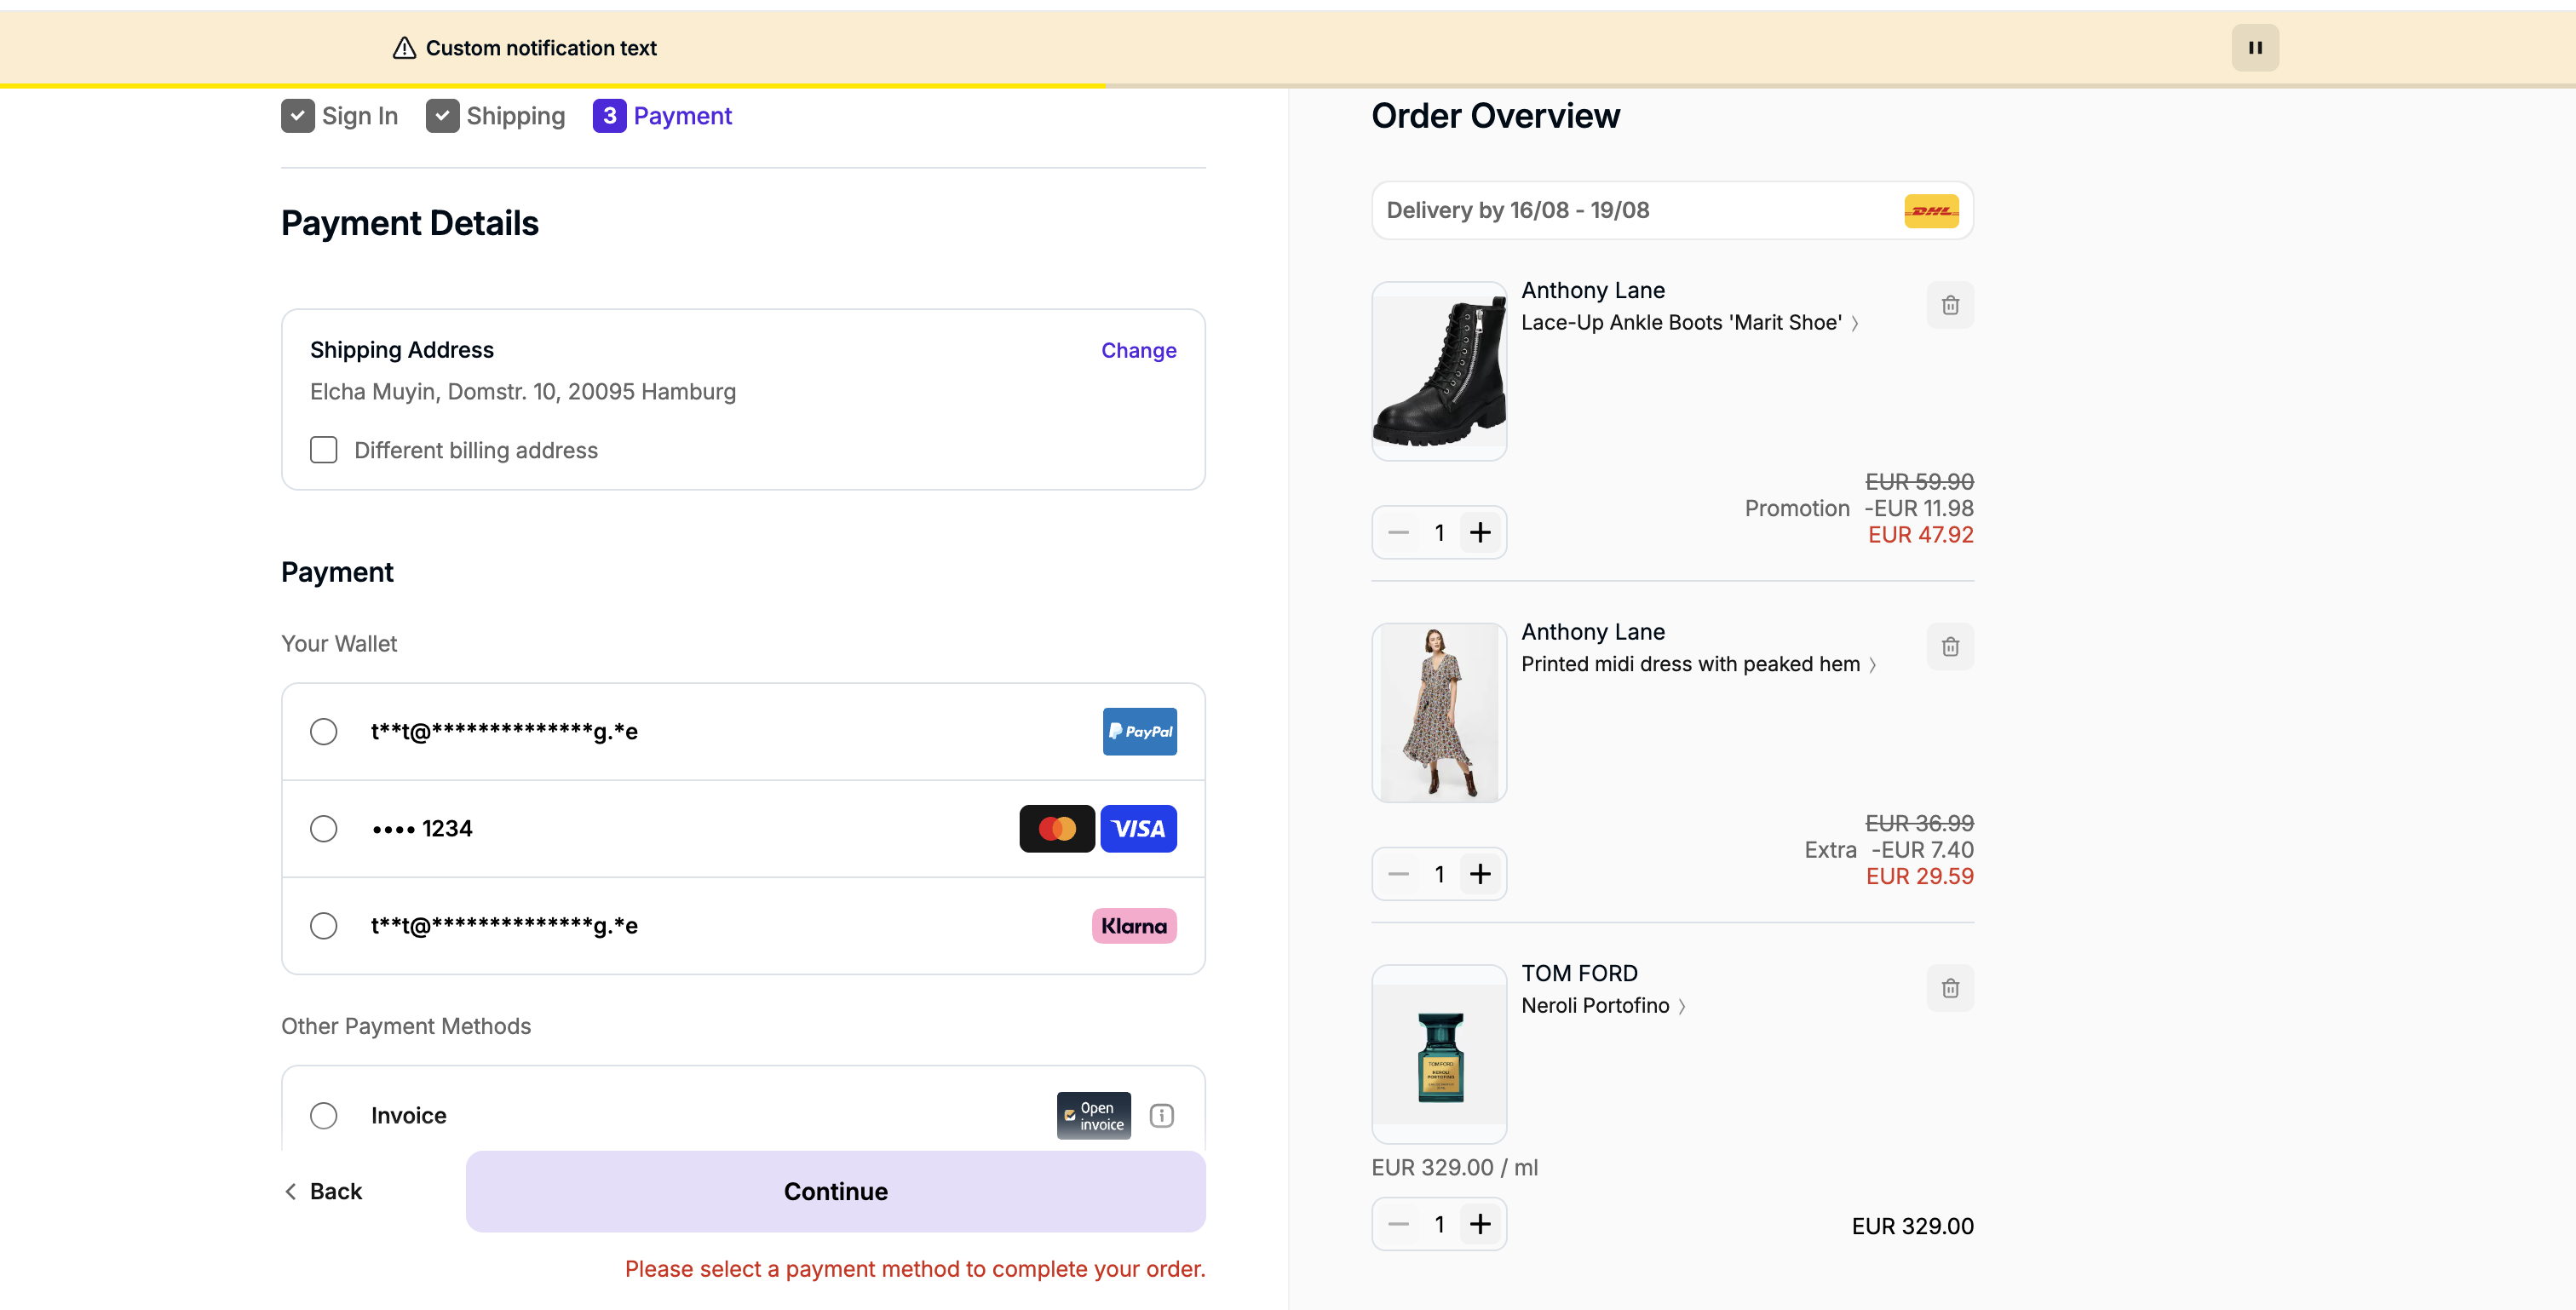
Task: Click the Invoice info icon
Action: [1161, 1115]
